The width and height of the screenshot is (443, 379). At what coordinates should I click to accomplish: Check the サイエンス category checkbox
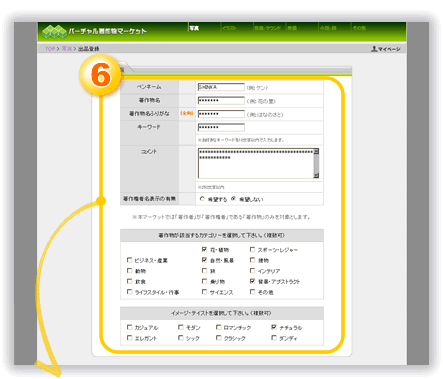click(x=204, y=292)
